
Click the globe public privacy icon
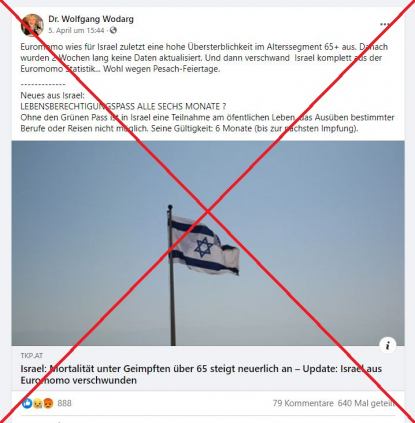113,30
